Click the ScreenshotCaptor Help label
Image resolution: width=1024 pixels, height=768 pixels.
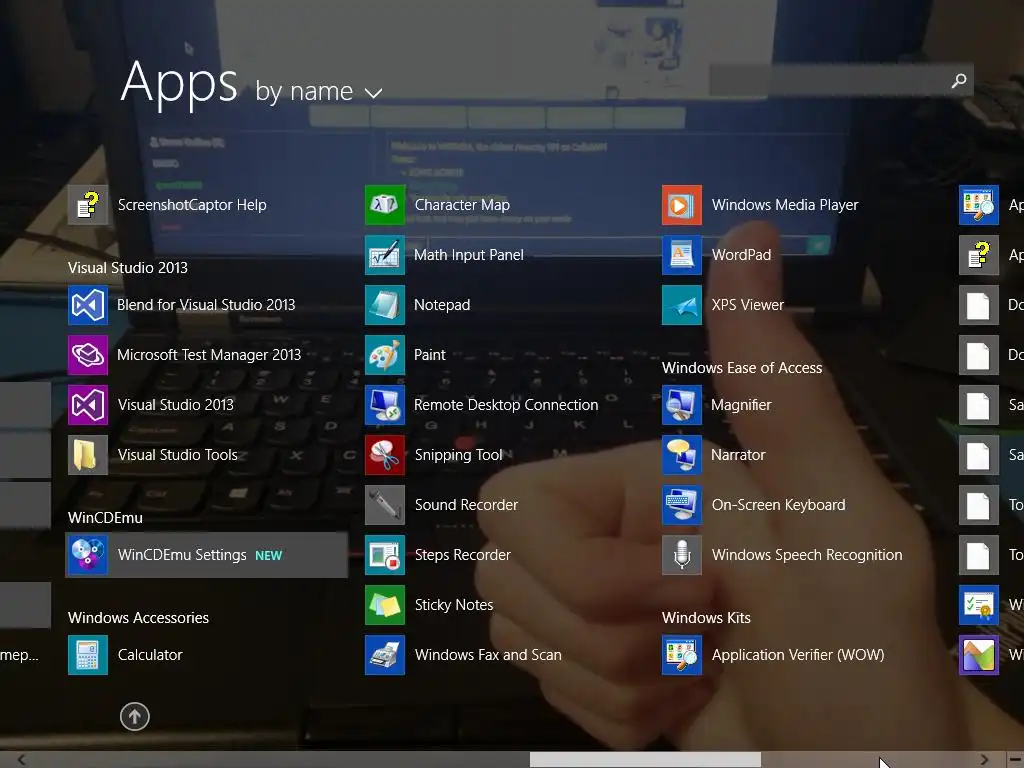pos(192,205)
